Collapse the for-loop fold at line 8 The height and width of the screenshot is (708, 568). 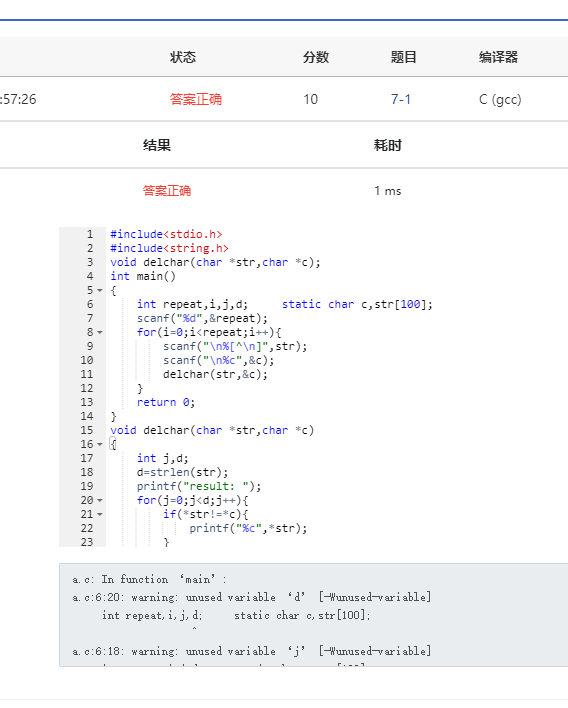[100, 332]
